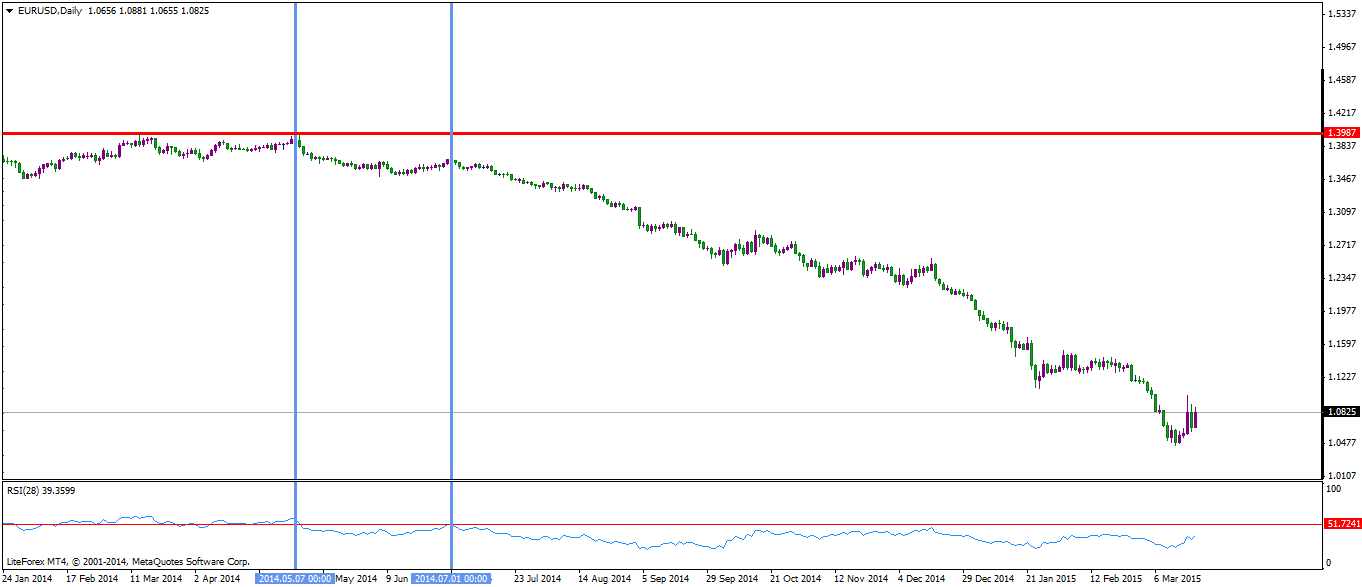Click the red RSI level label 51.7241
The image size is (1362, 587).
[x=1340, y=524]
